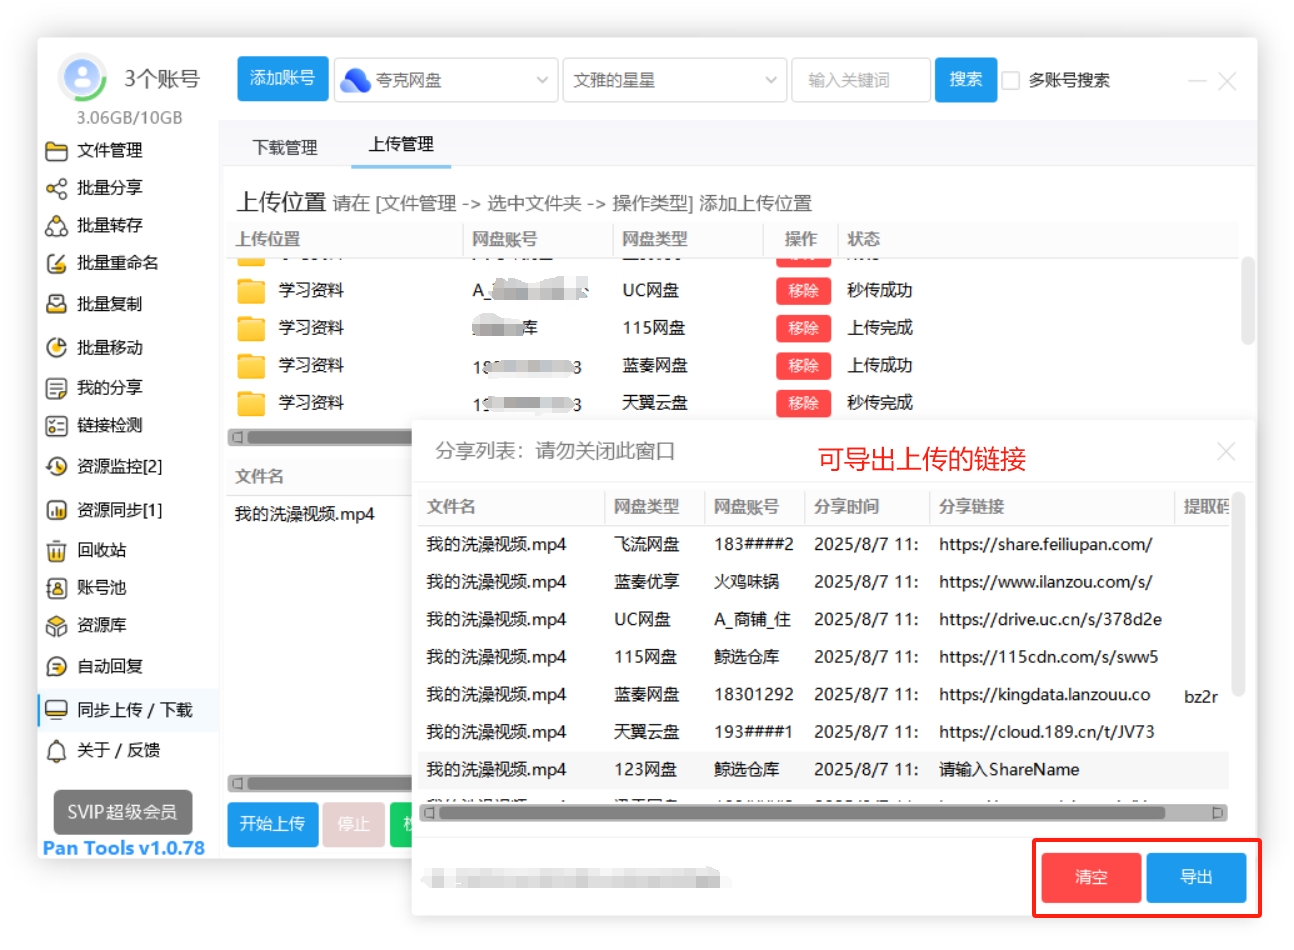1294x950 pixels.
Task: Click the SVIP超级会员 button
Action: click(122, 812)
